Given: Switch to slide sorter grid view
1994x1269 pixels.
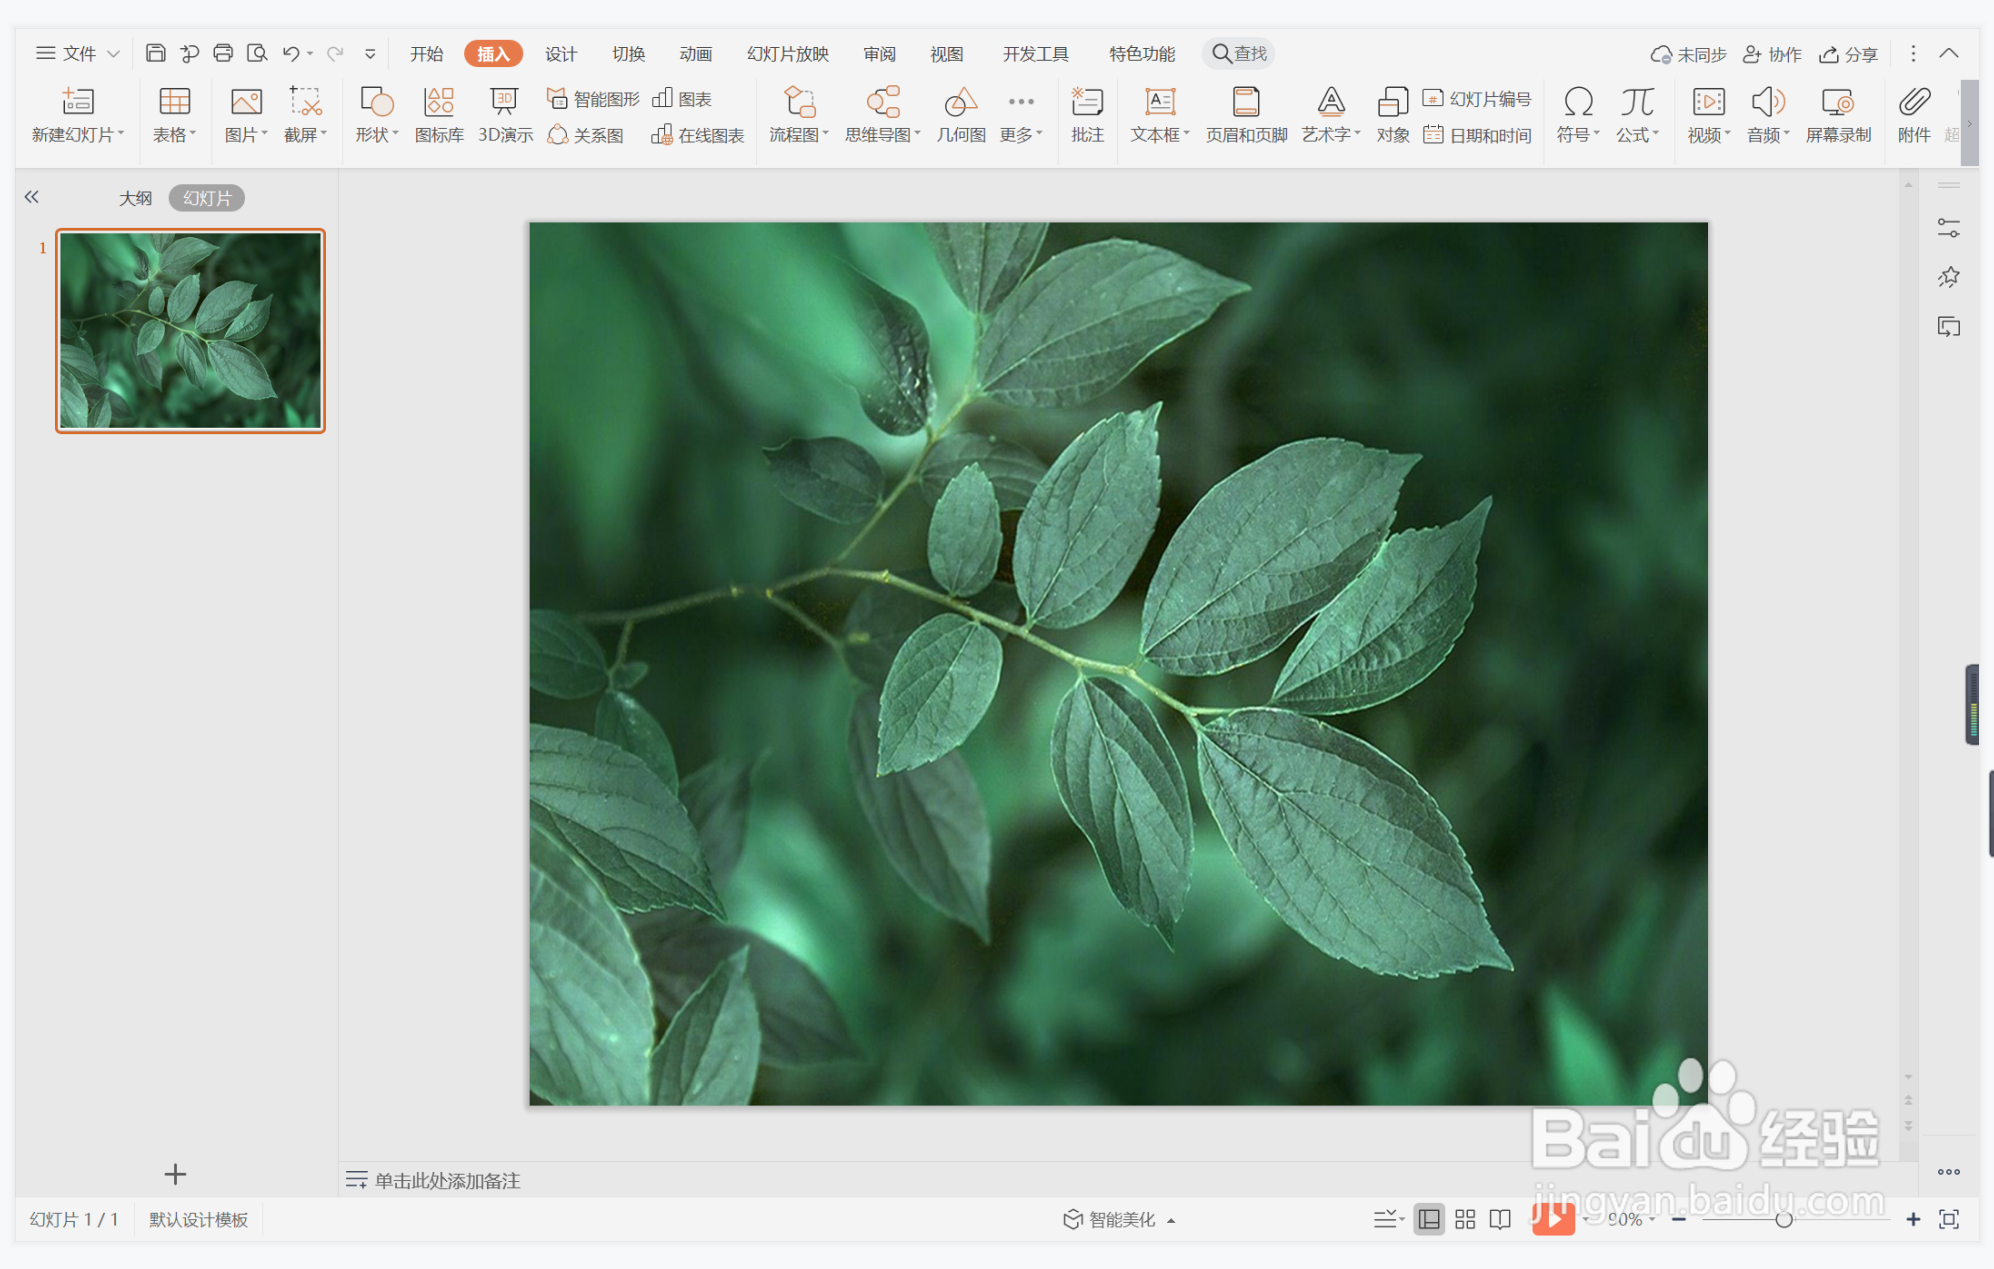Looking at the screenshot, I should (x=1465, y=1219).
